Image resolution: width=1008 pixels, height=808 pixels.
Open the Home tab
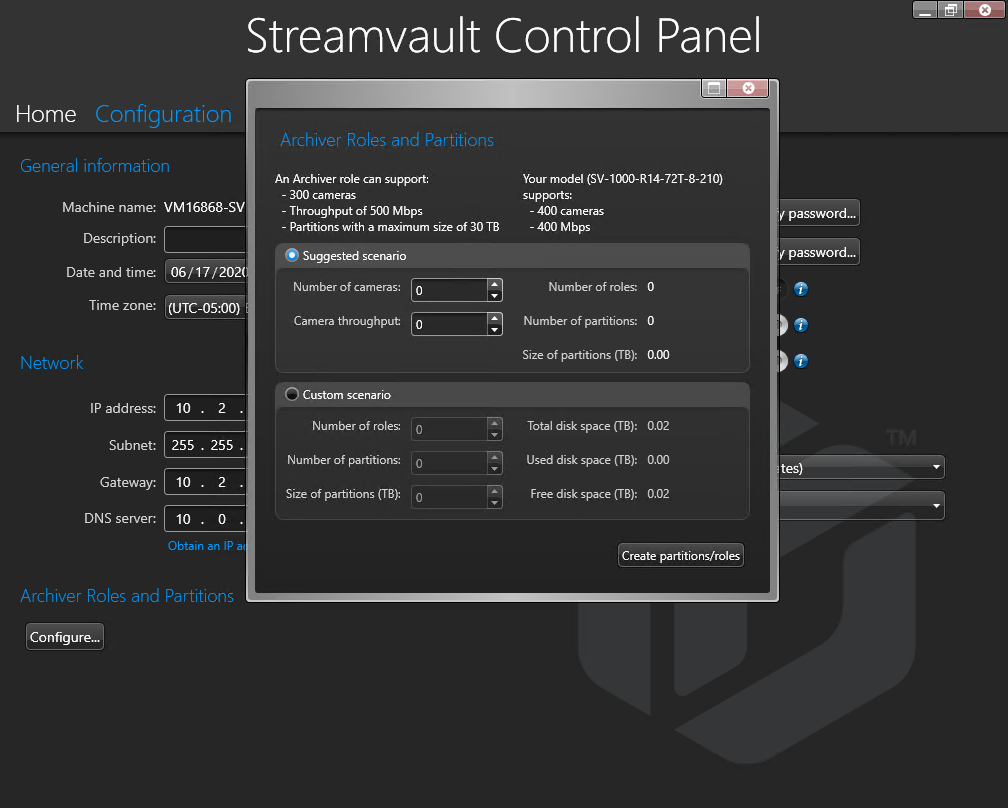[x=46, y=114]
